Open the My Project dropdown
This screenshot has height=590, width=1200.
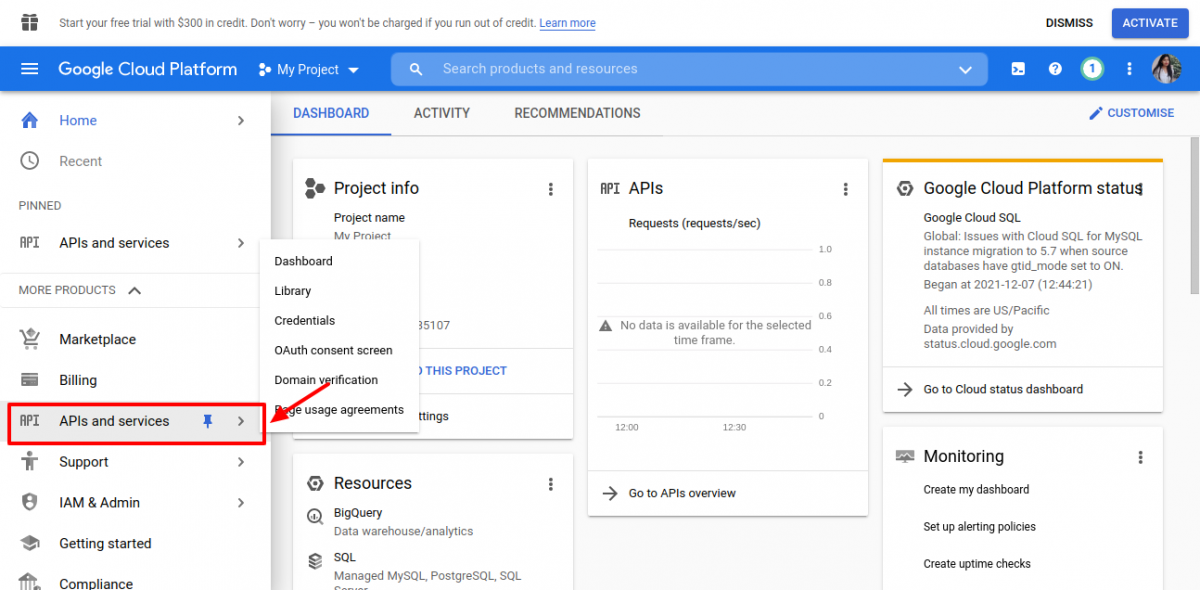309,69
